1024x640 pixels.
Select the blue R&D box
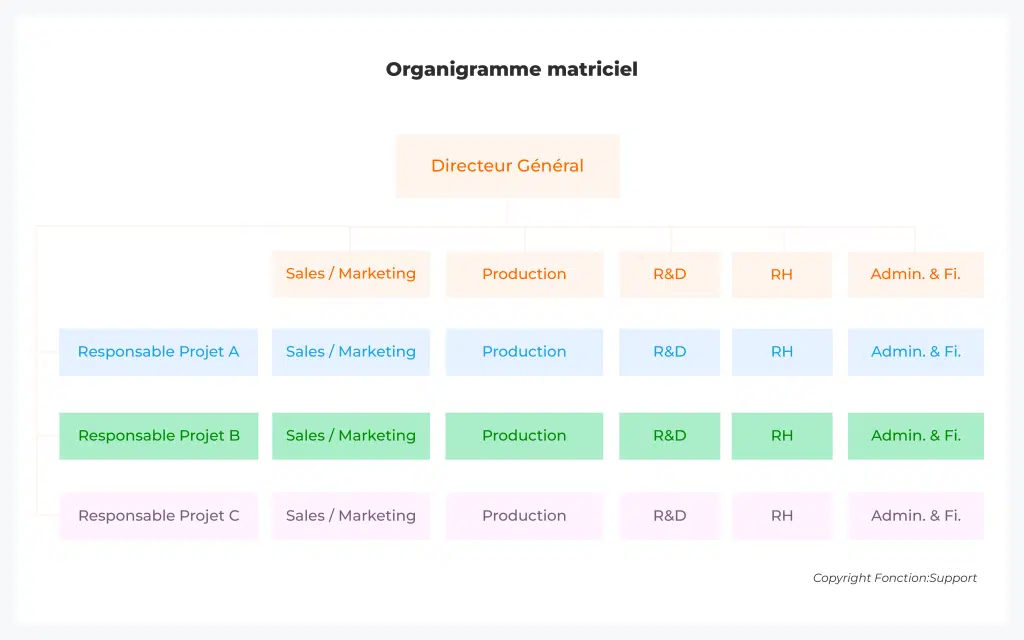[669, 352]
